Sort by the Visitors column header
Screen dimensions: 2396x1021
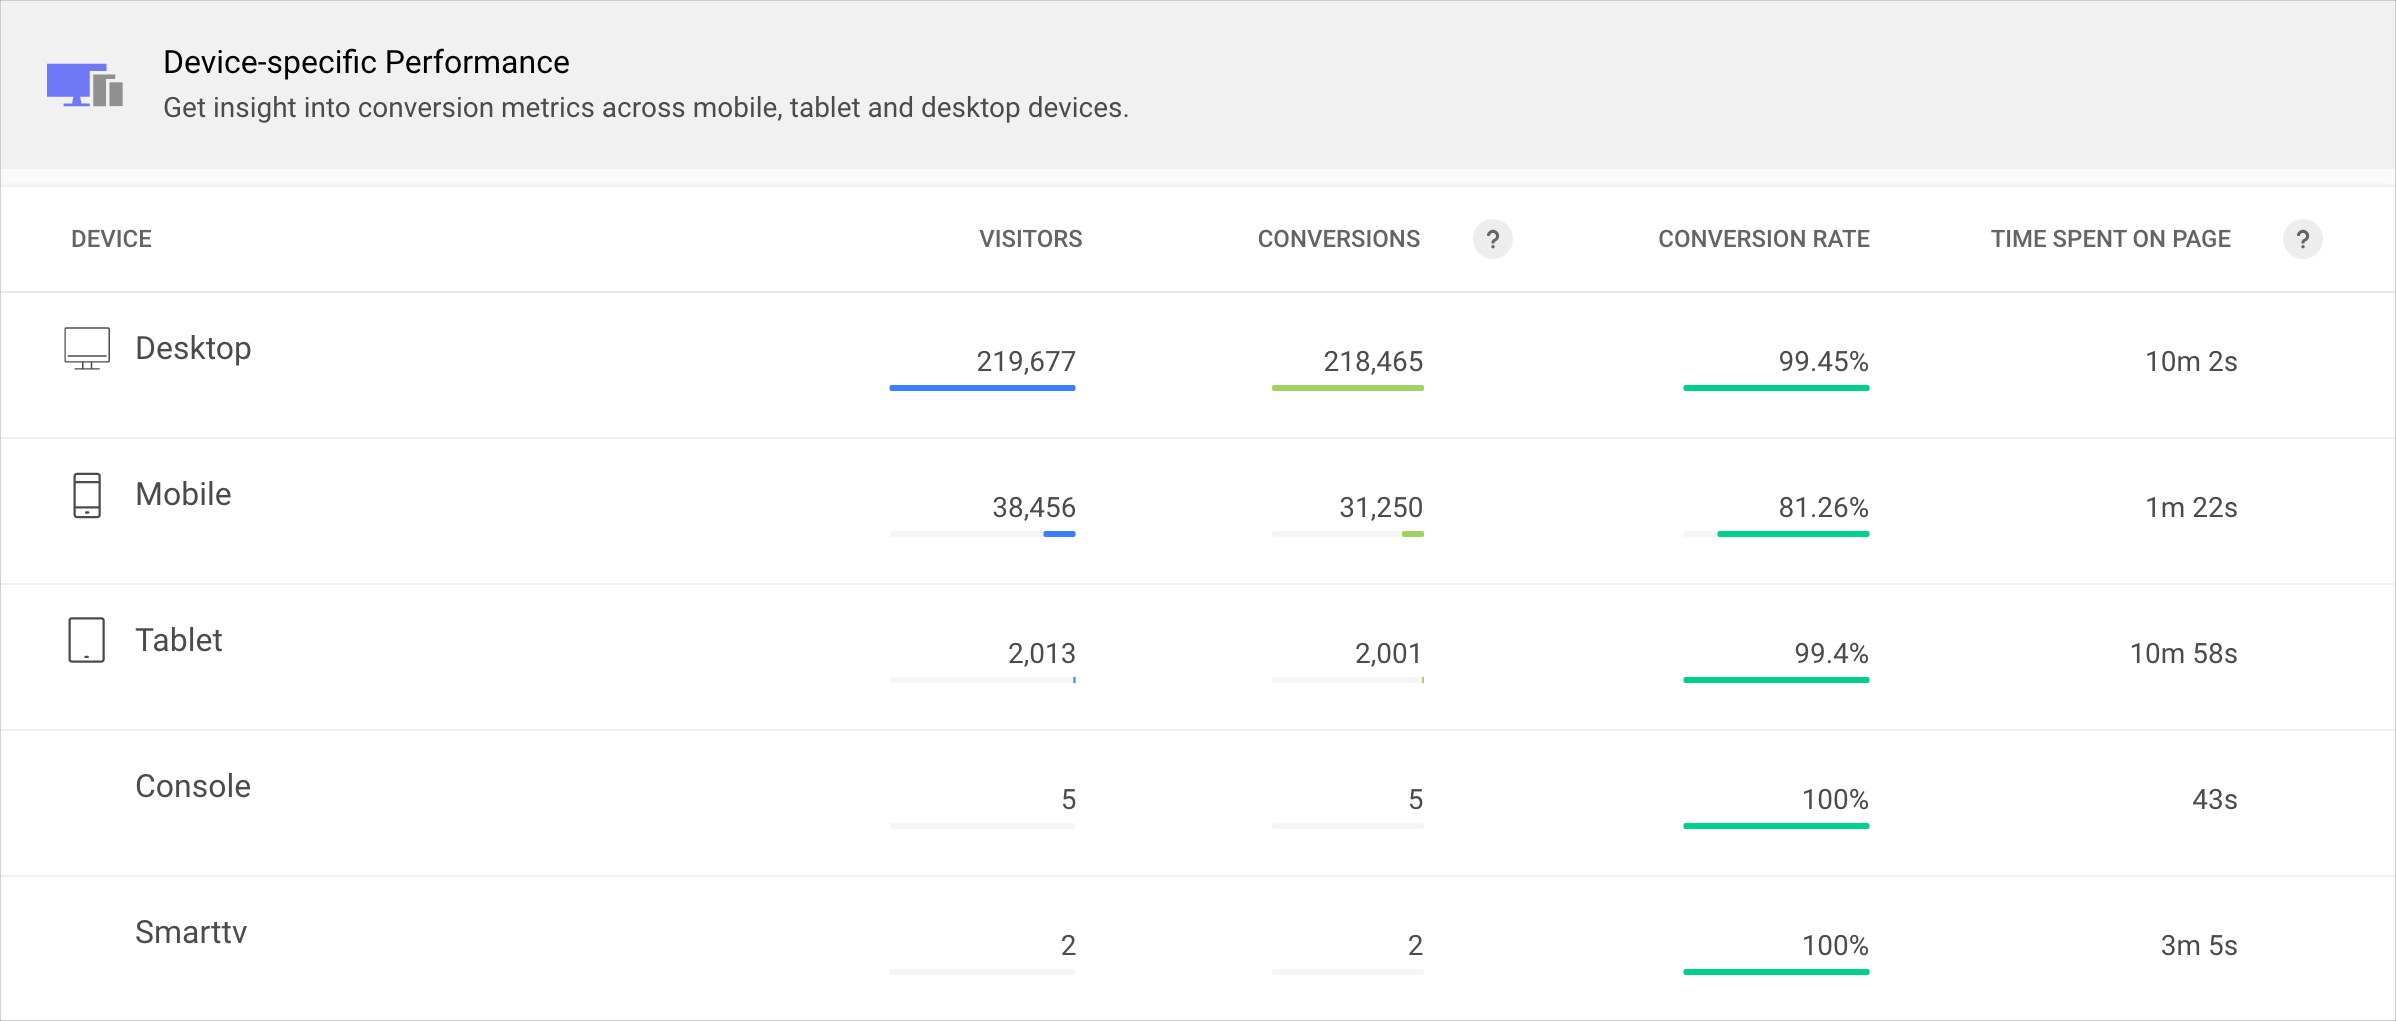[1030, 239]
